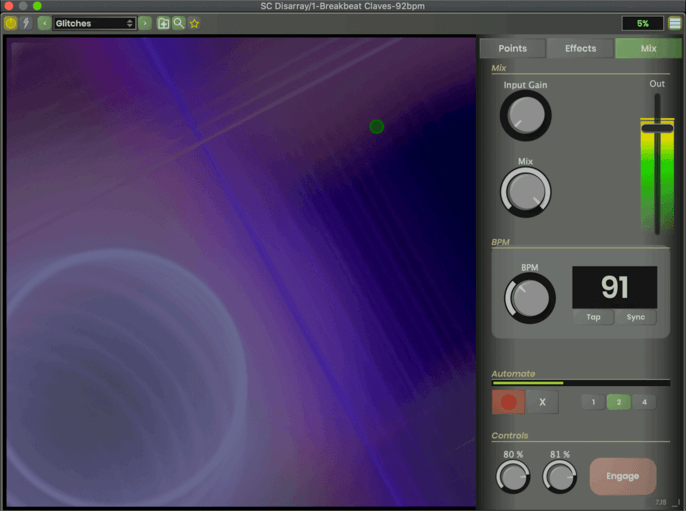Select automate length 4

click(644, 402)
